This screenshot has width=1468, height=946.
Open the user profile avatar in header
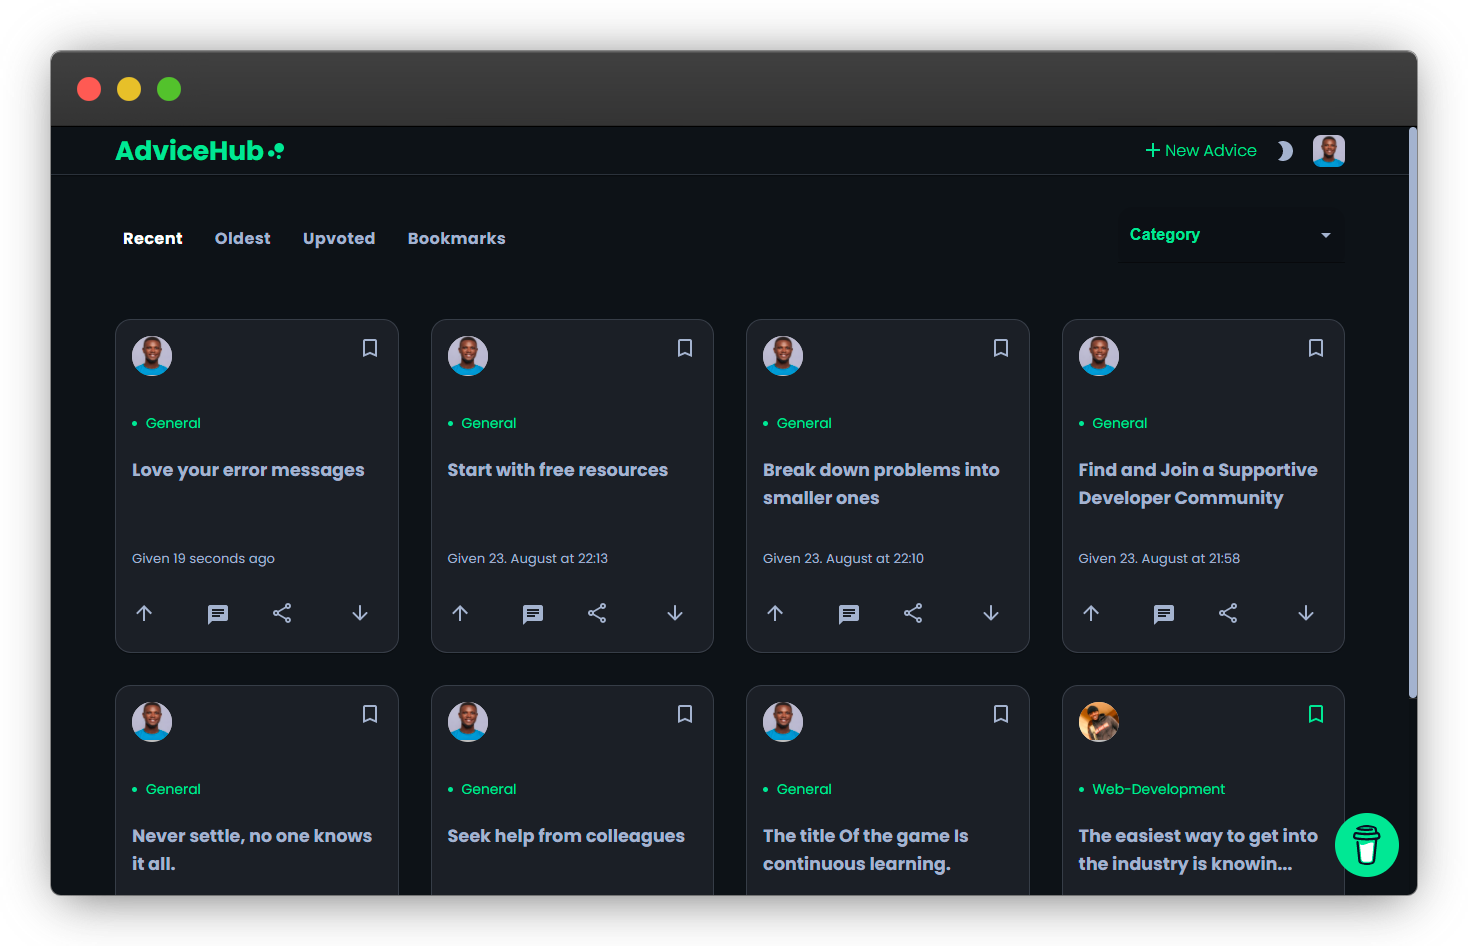coord(1329,151)
